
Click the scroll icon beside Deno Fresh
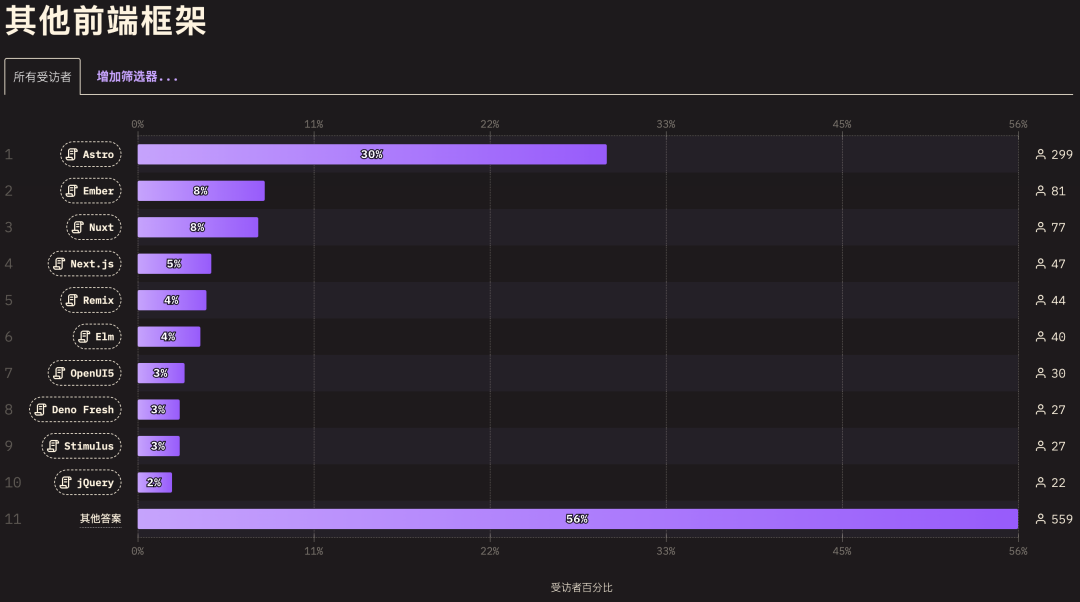click(41, 410)
